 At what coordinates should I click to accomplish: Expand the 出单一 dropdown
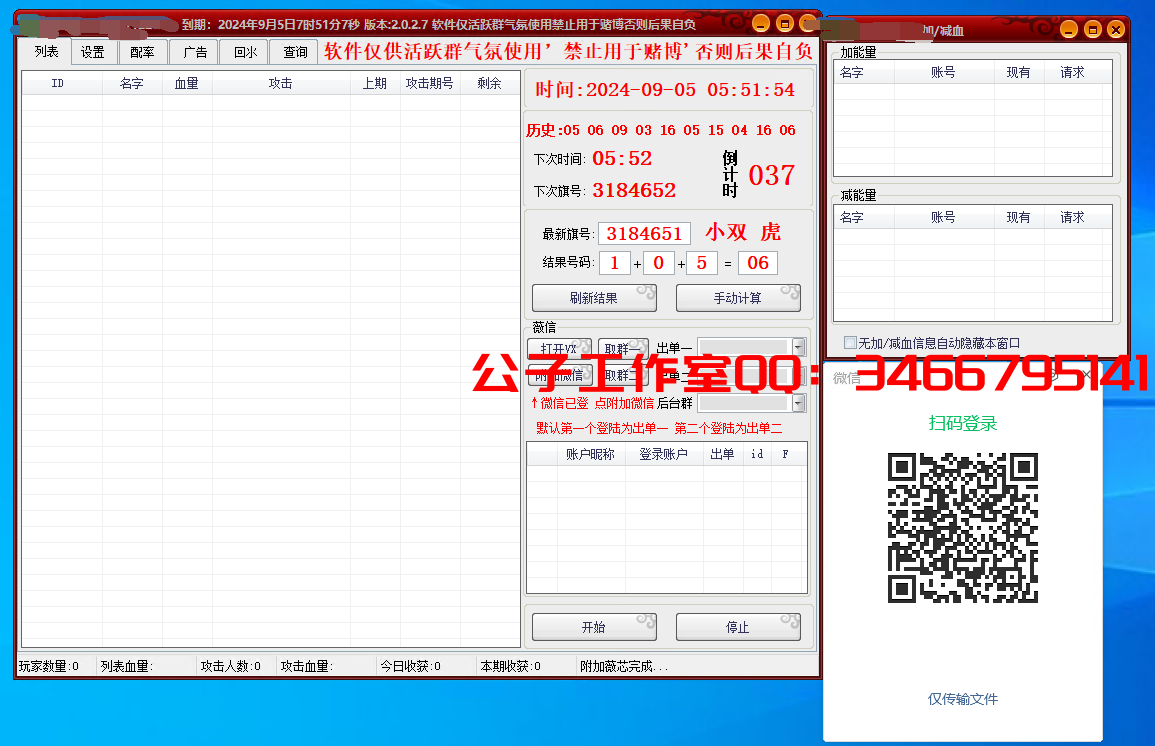(x=798, y=347)
